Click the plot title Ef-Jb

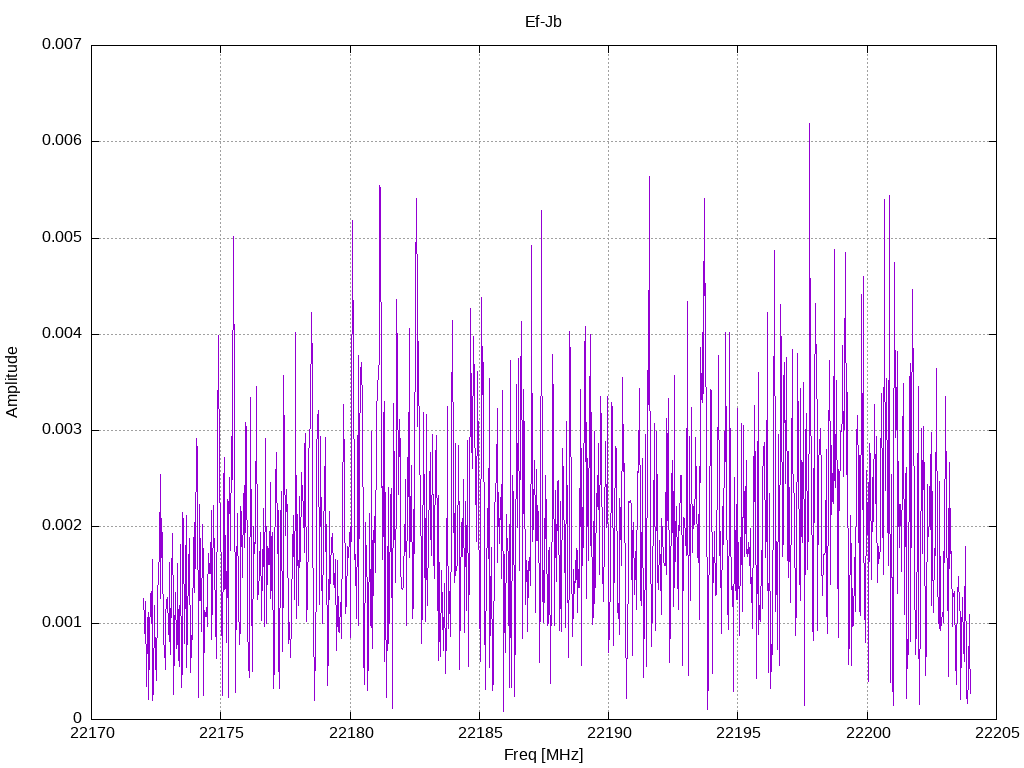coord(543,22)
